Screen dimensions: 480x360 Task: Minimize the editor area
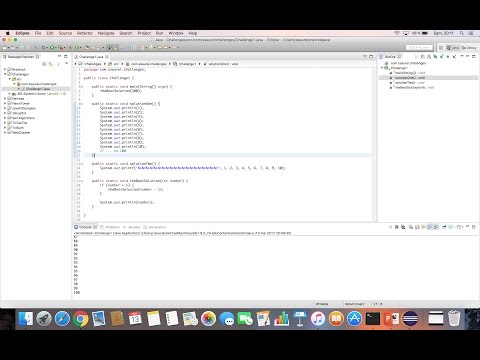[x=365, y=56]
